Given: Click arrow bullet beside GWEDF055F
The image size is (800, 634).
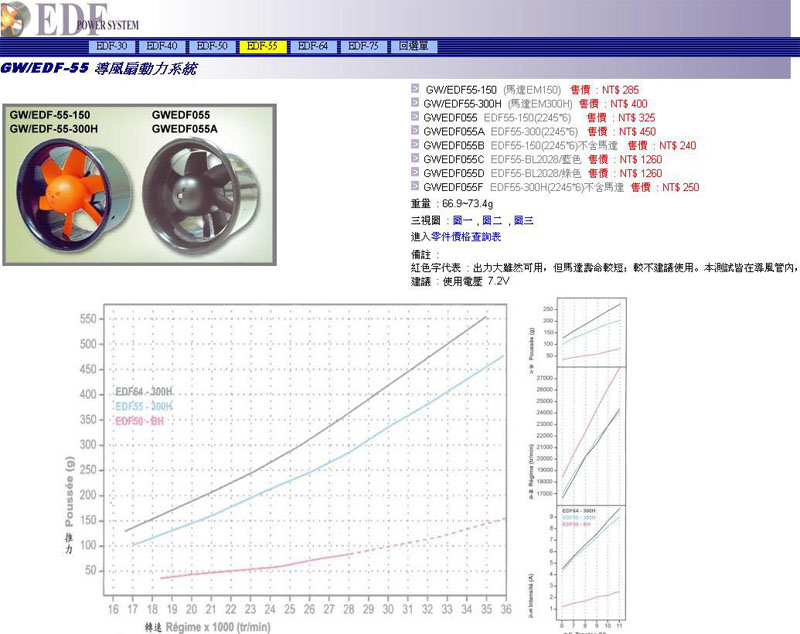Looking at the screenshot, I should click(415, 187).
